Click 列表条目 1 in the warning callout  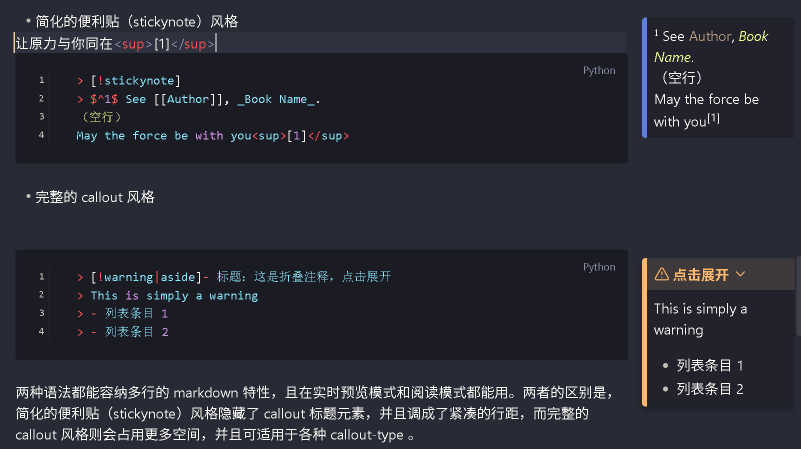[710, 366]
